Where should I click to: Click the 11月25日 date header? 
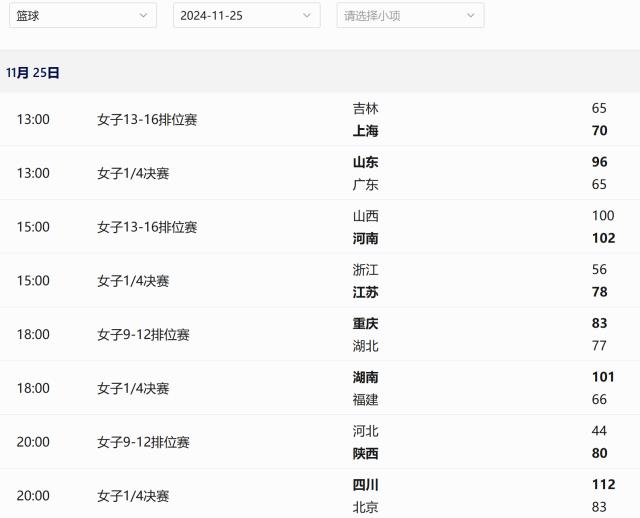(x=33, y=73)
